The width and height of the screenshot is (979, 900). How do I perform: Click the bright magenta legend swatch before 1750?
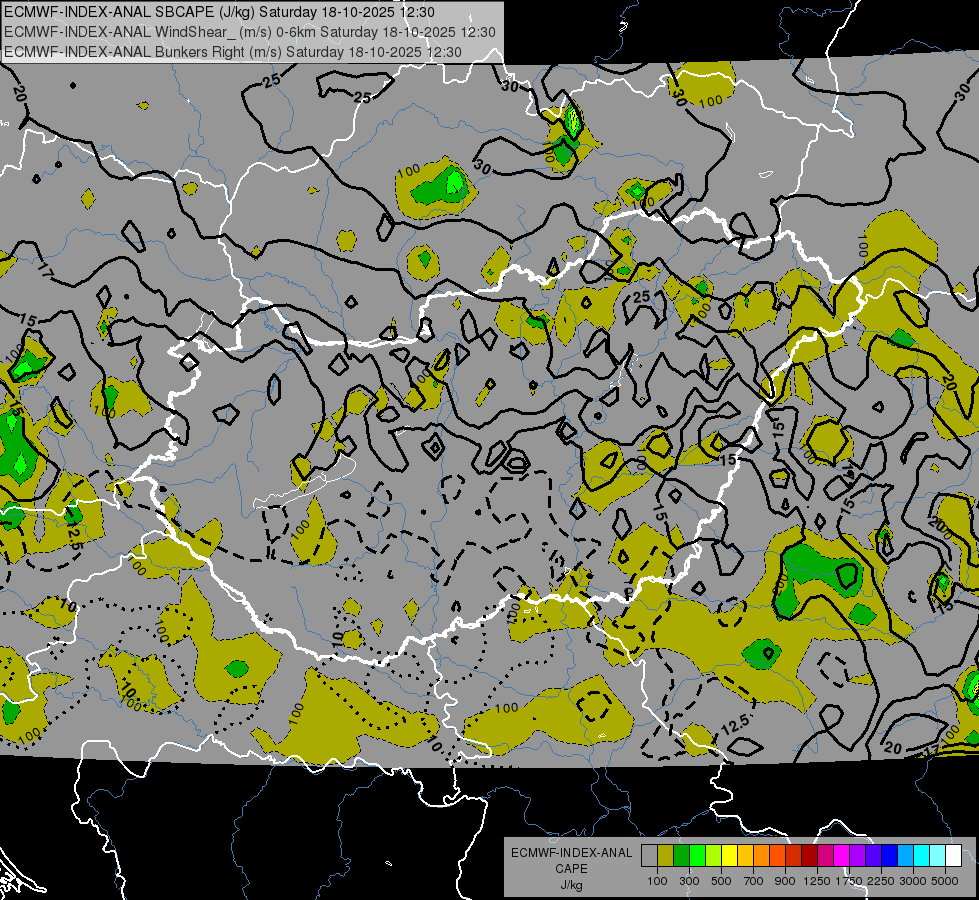coord(842,856)
